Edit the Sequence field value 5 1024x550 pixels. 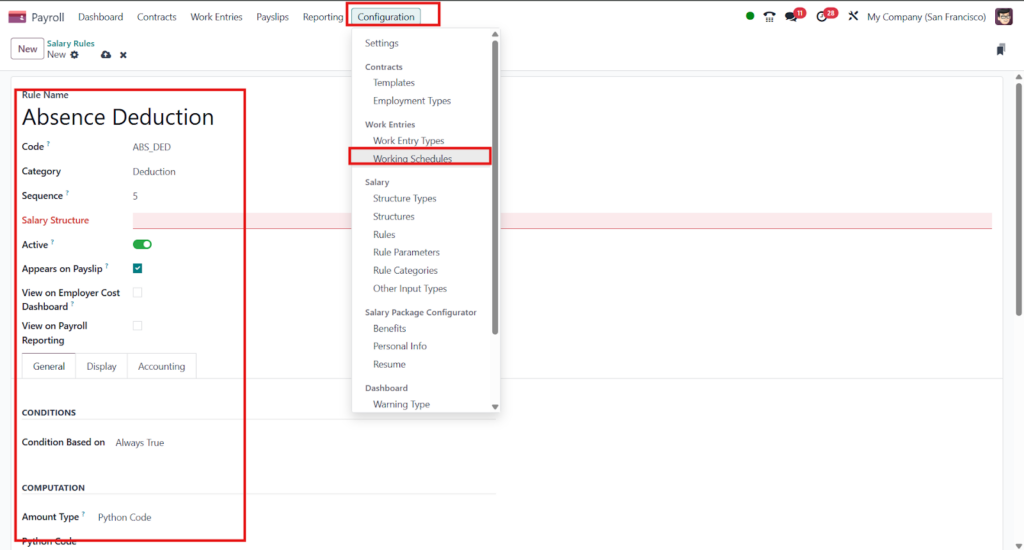[135, 196]
